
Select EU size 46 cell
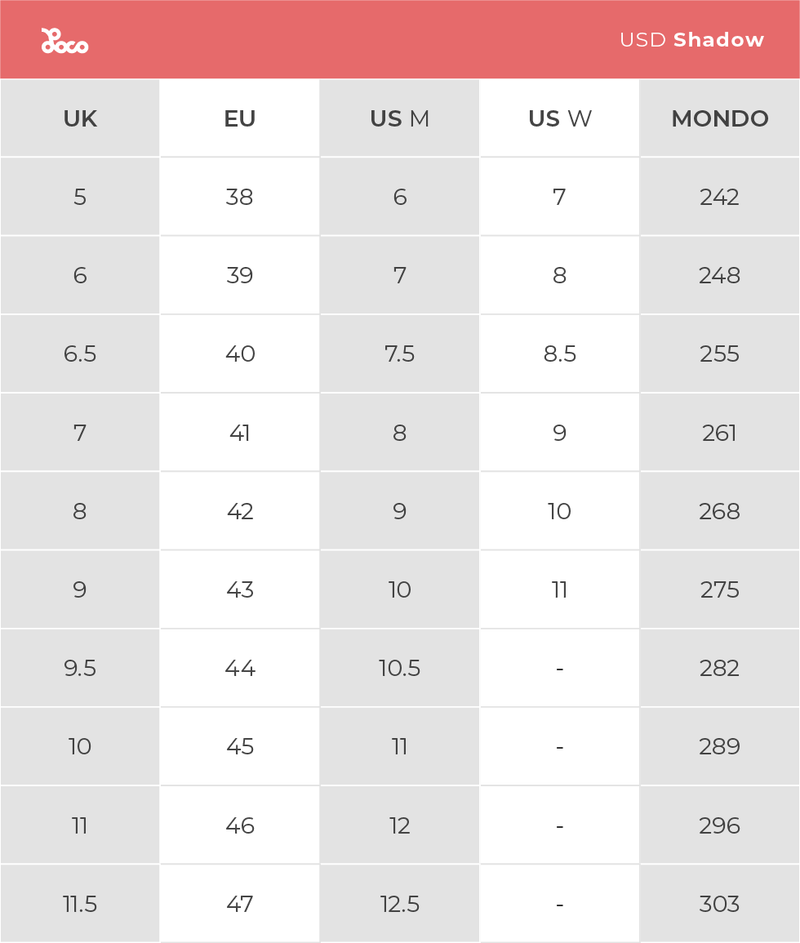coord(240,826)
